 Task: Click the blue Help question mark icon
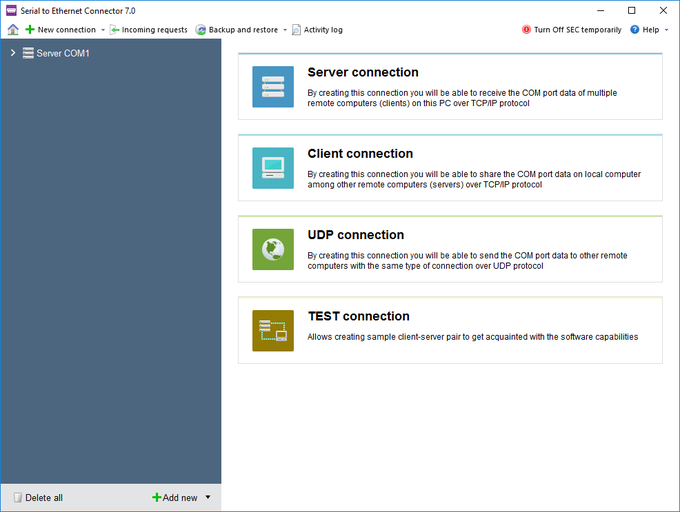click(634, 29)
